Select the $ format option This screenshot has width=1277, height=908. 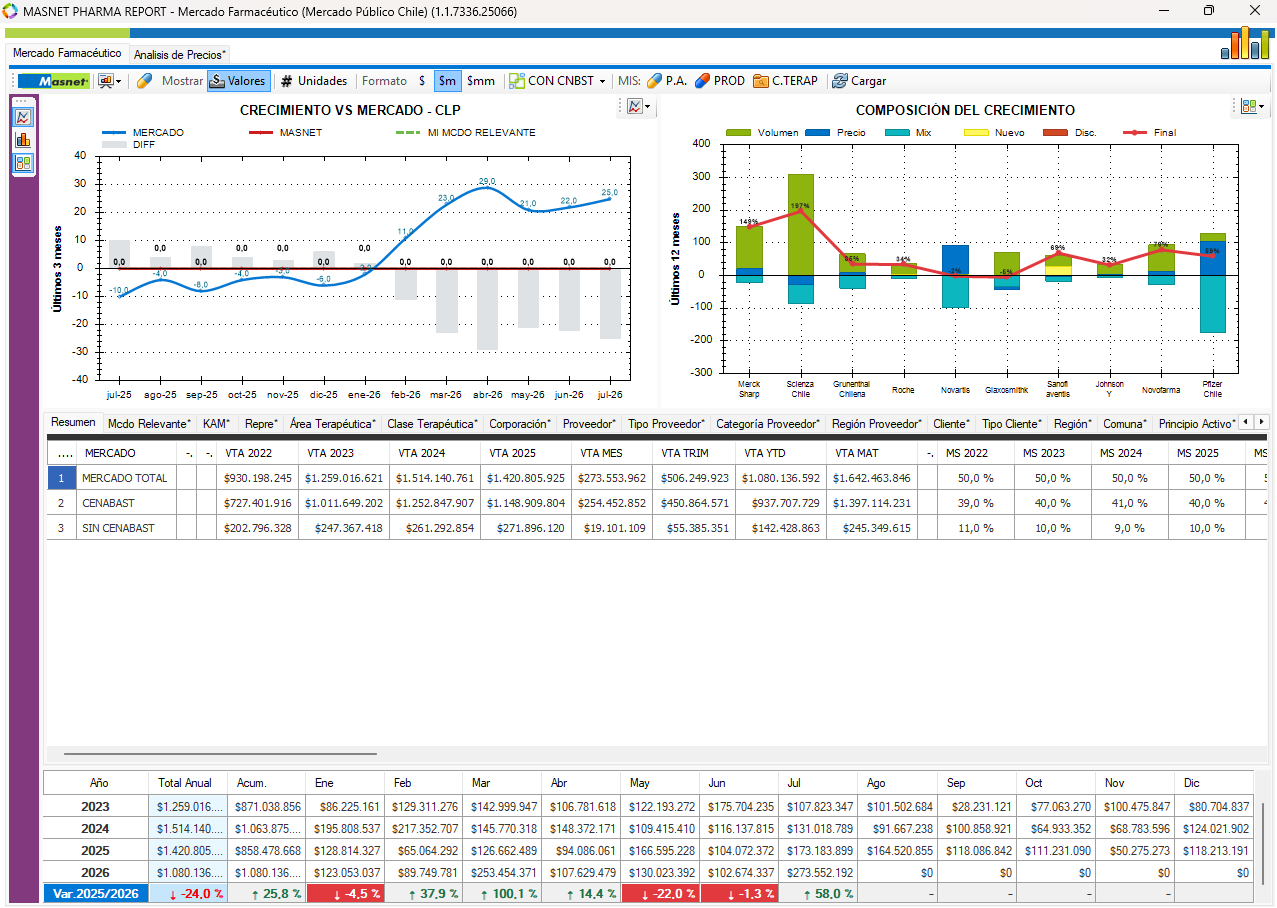(422, 81)
